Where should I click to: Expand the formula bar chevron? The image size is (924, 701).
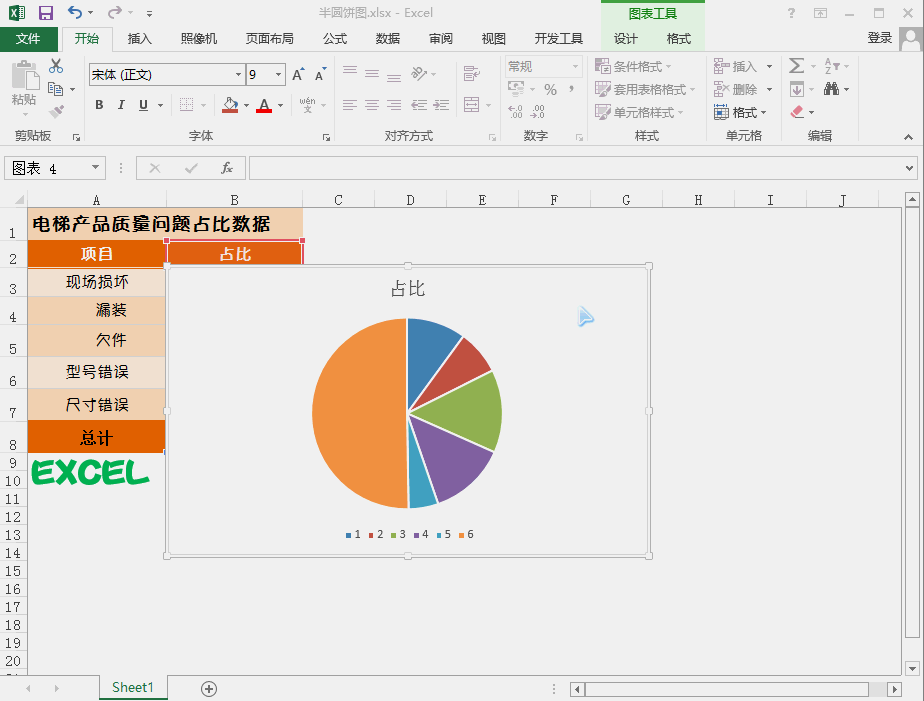click(x=909, y=168)
